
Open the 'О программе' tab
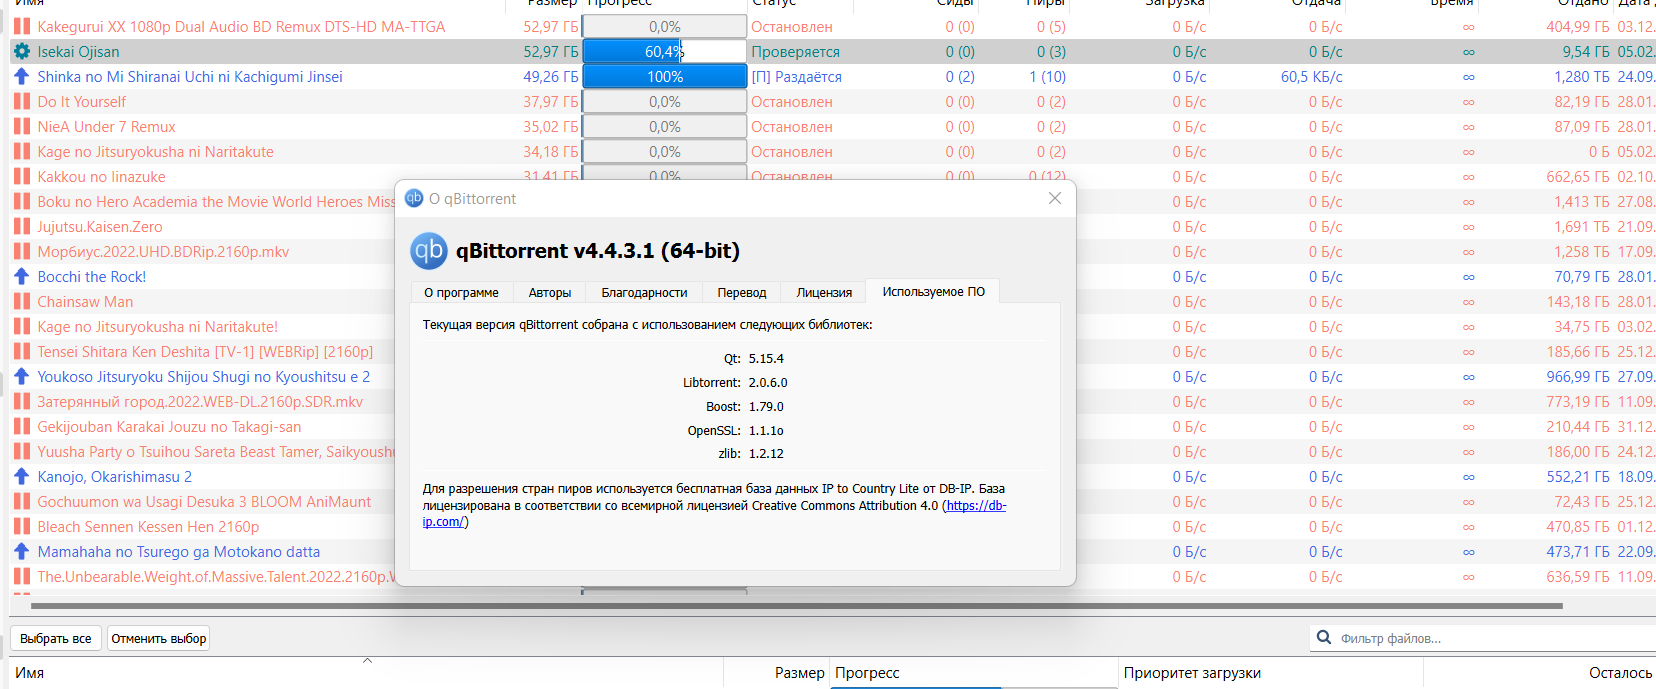point(461,293)
